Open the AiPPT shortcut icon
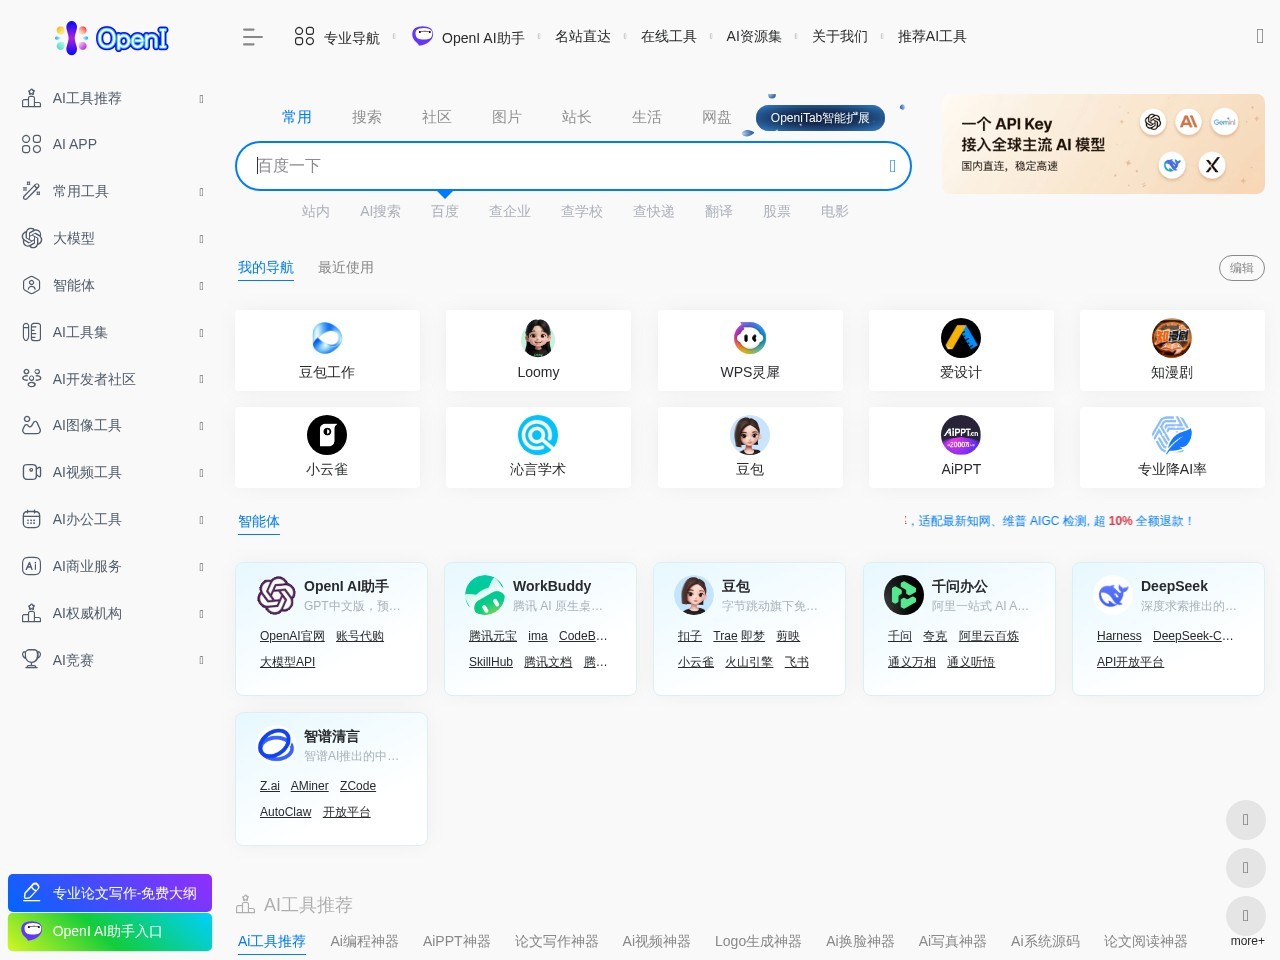 (x=961, y=435)
